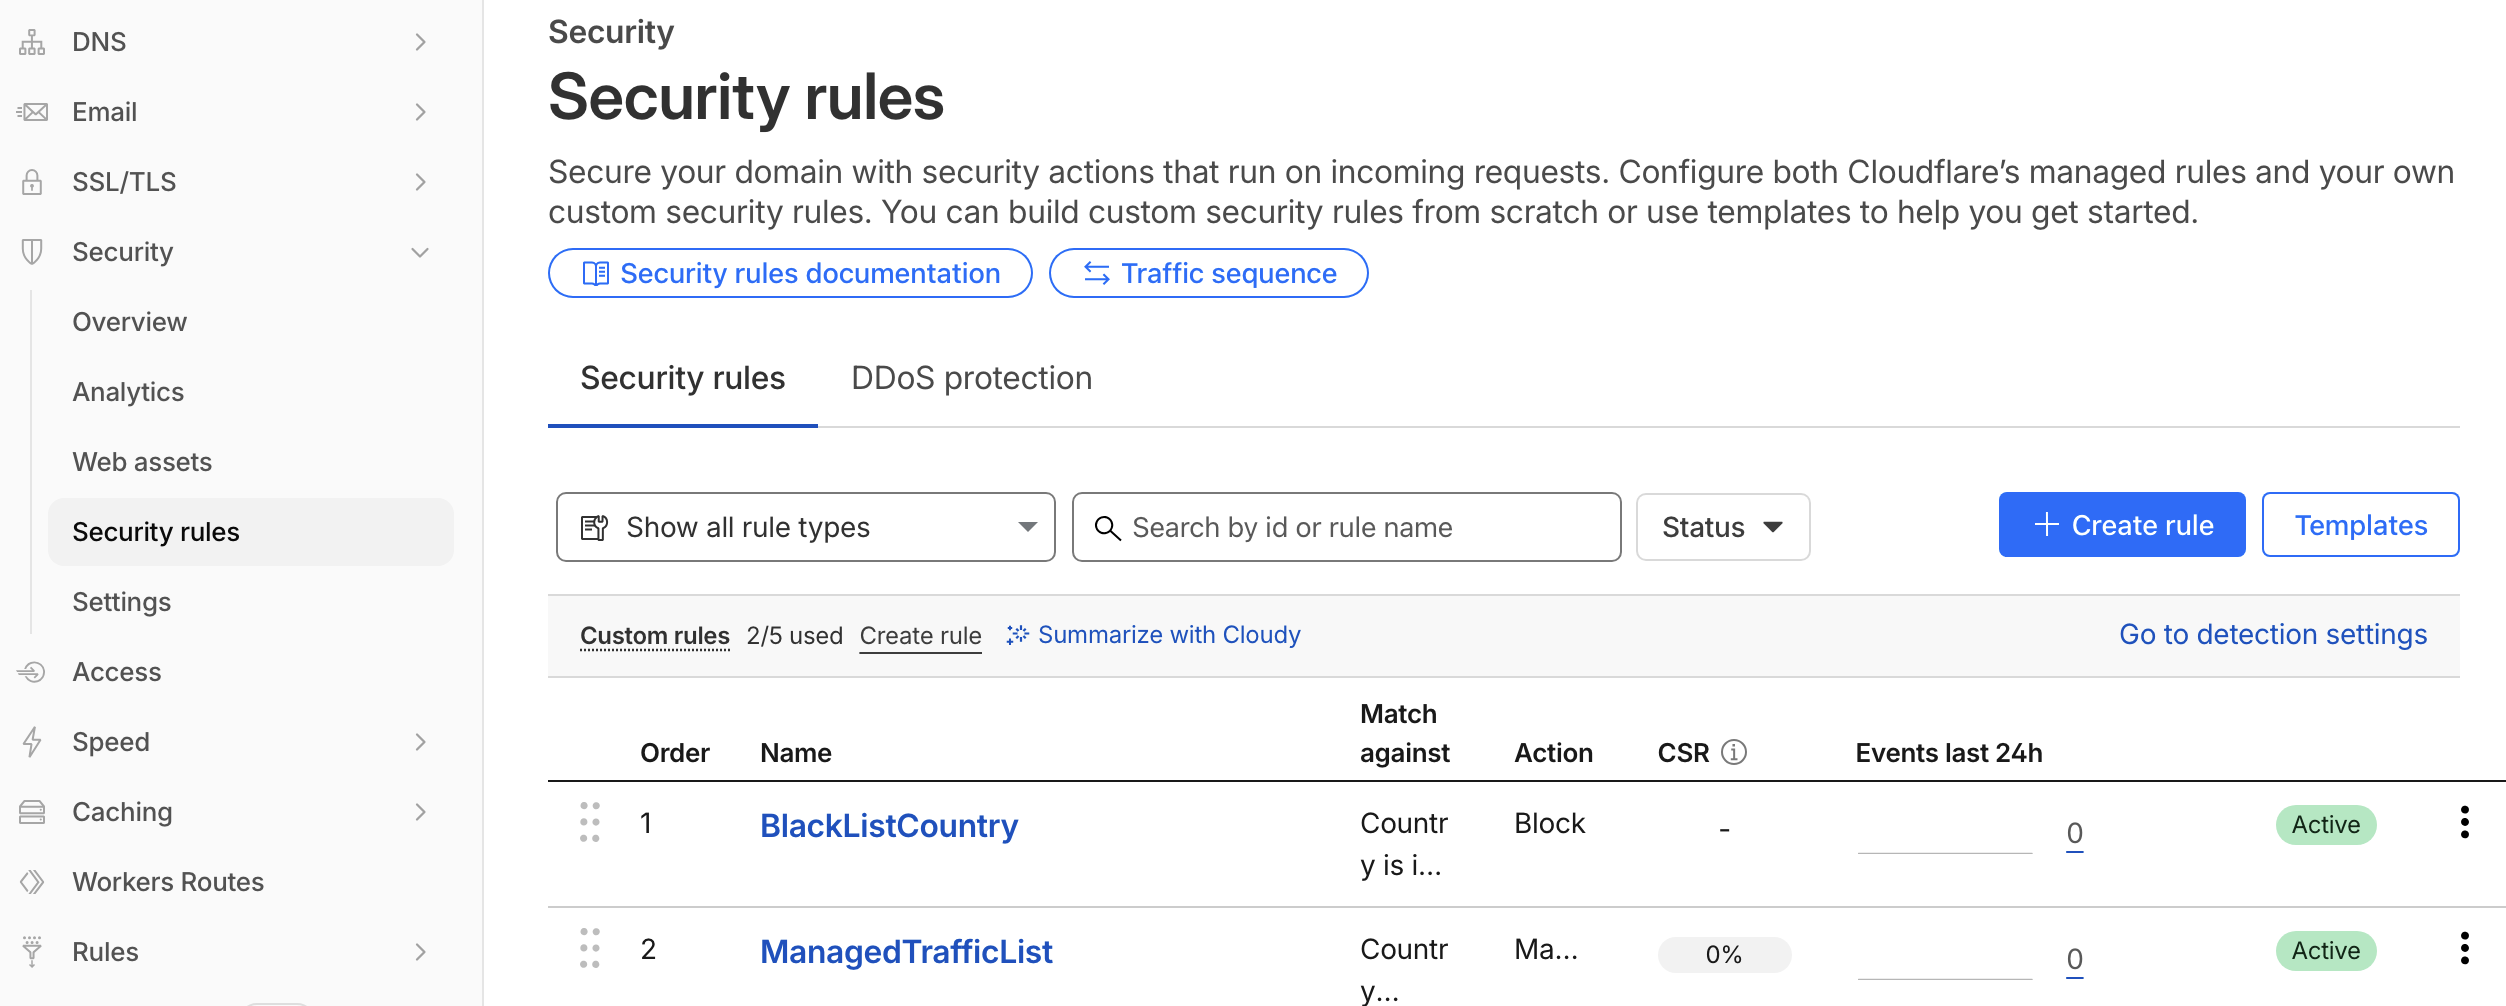Expand the Rules section chevron

point(420,952)
